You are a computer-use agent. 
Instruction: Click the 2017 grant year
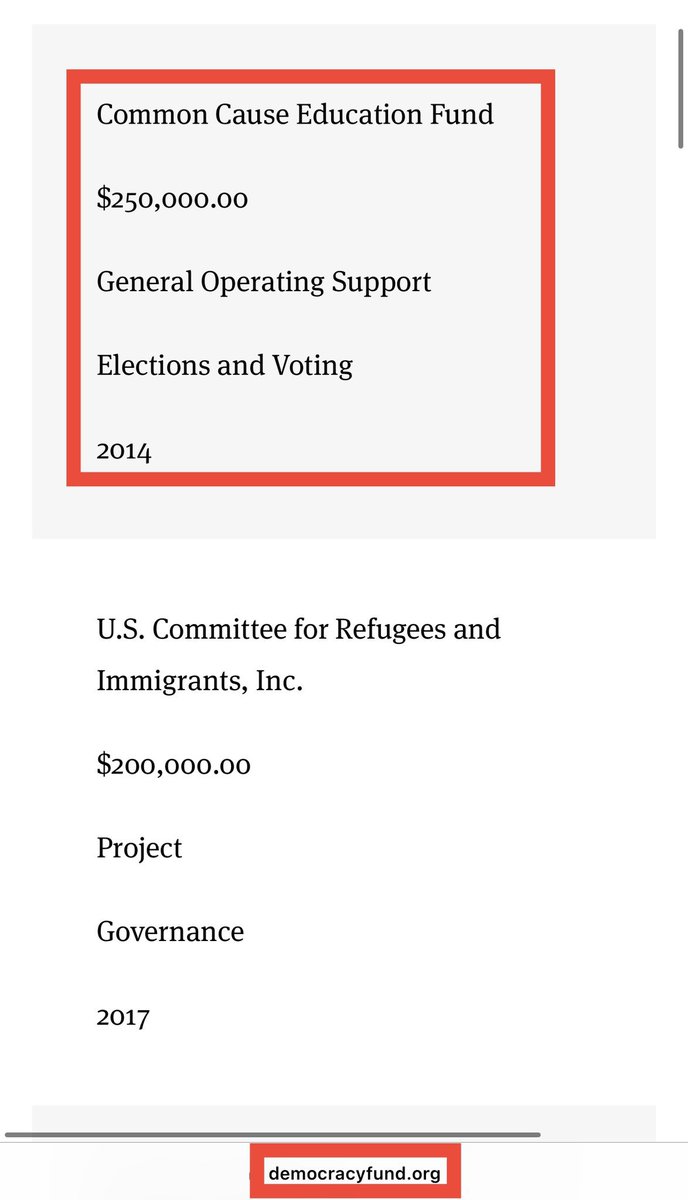click(123, 1017)
